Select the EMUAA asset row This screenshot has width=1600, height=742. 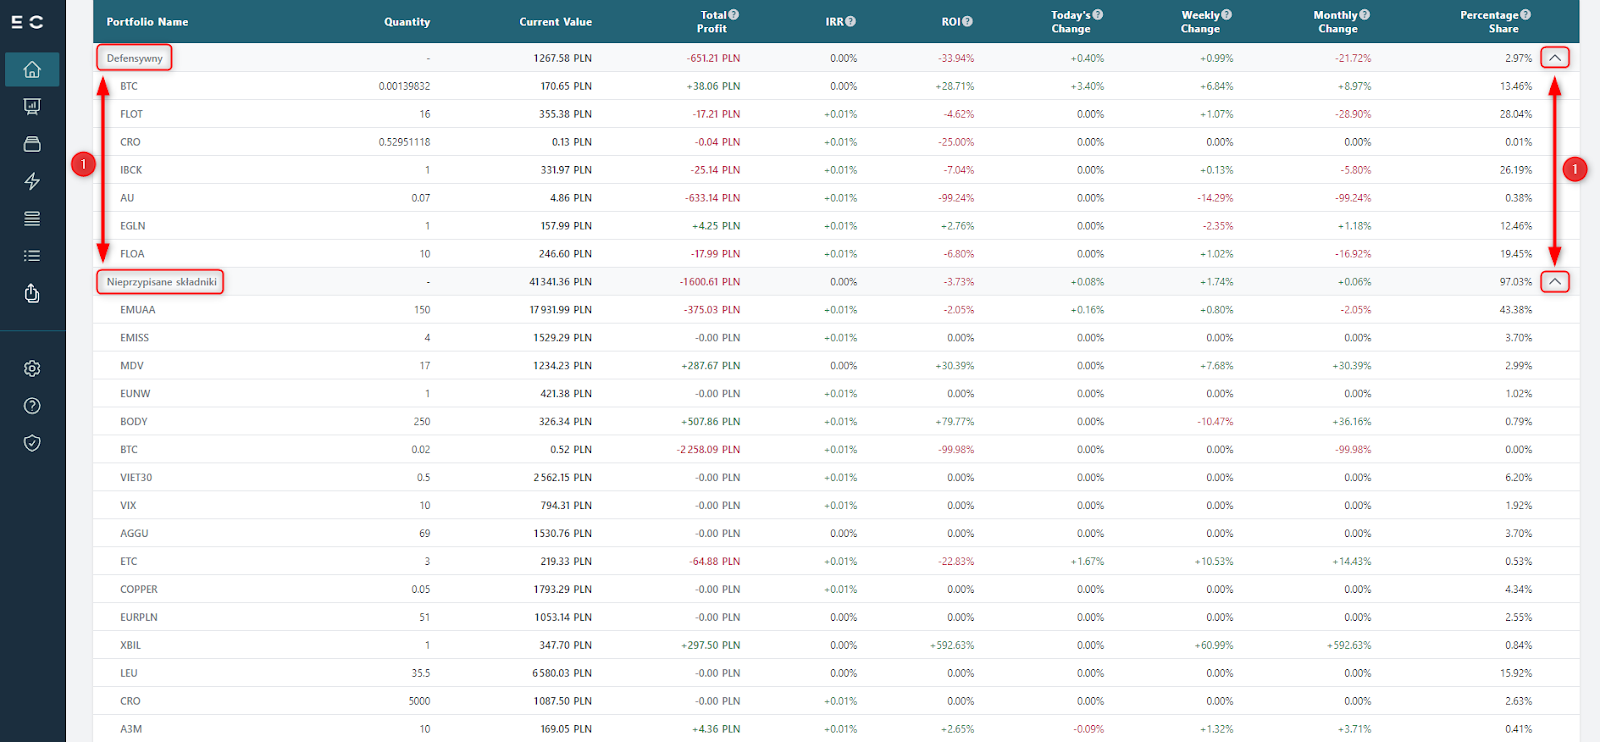point(138,310)
